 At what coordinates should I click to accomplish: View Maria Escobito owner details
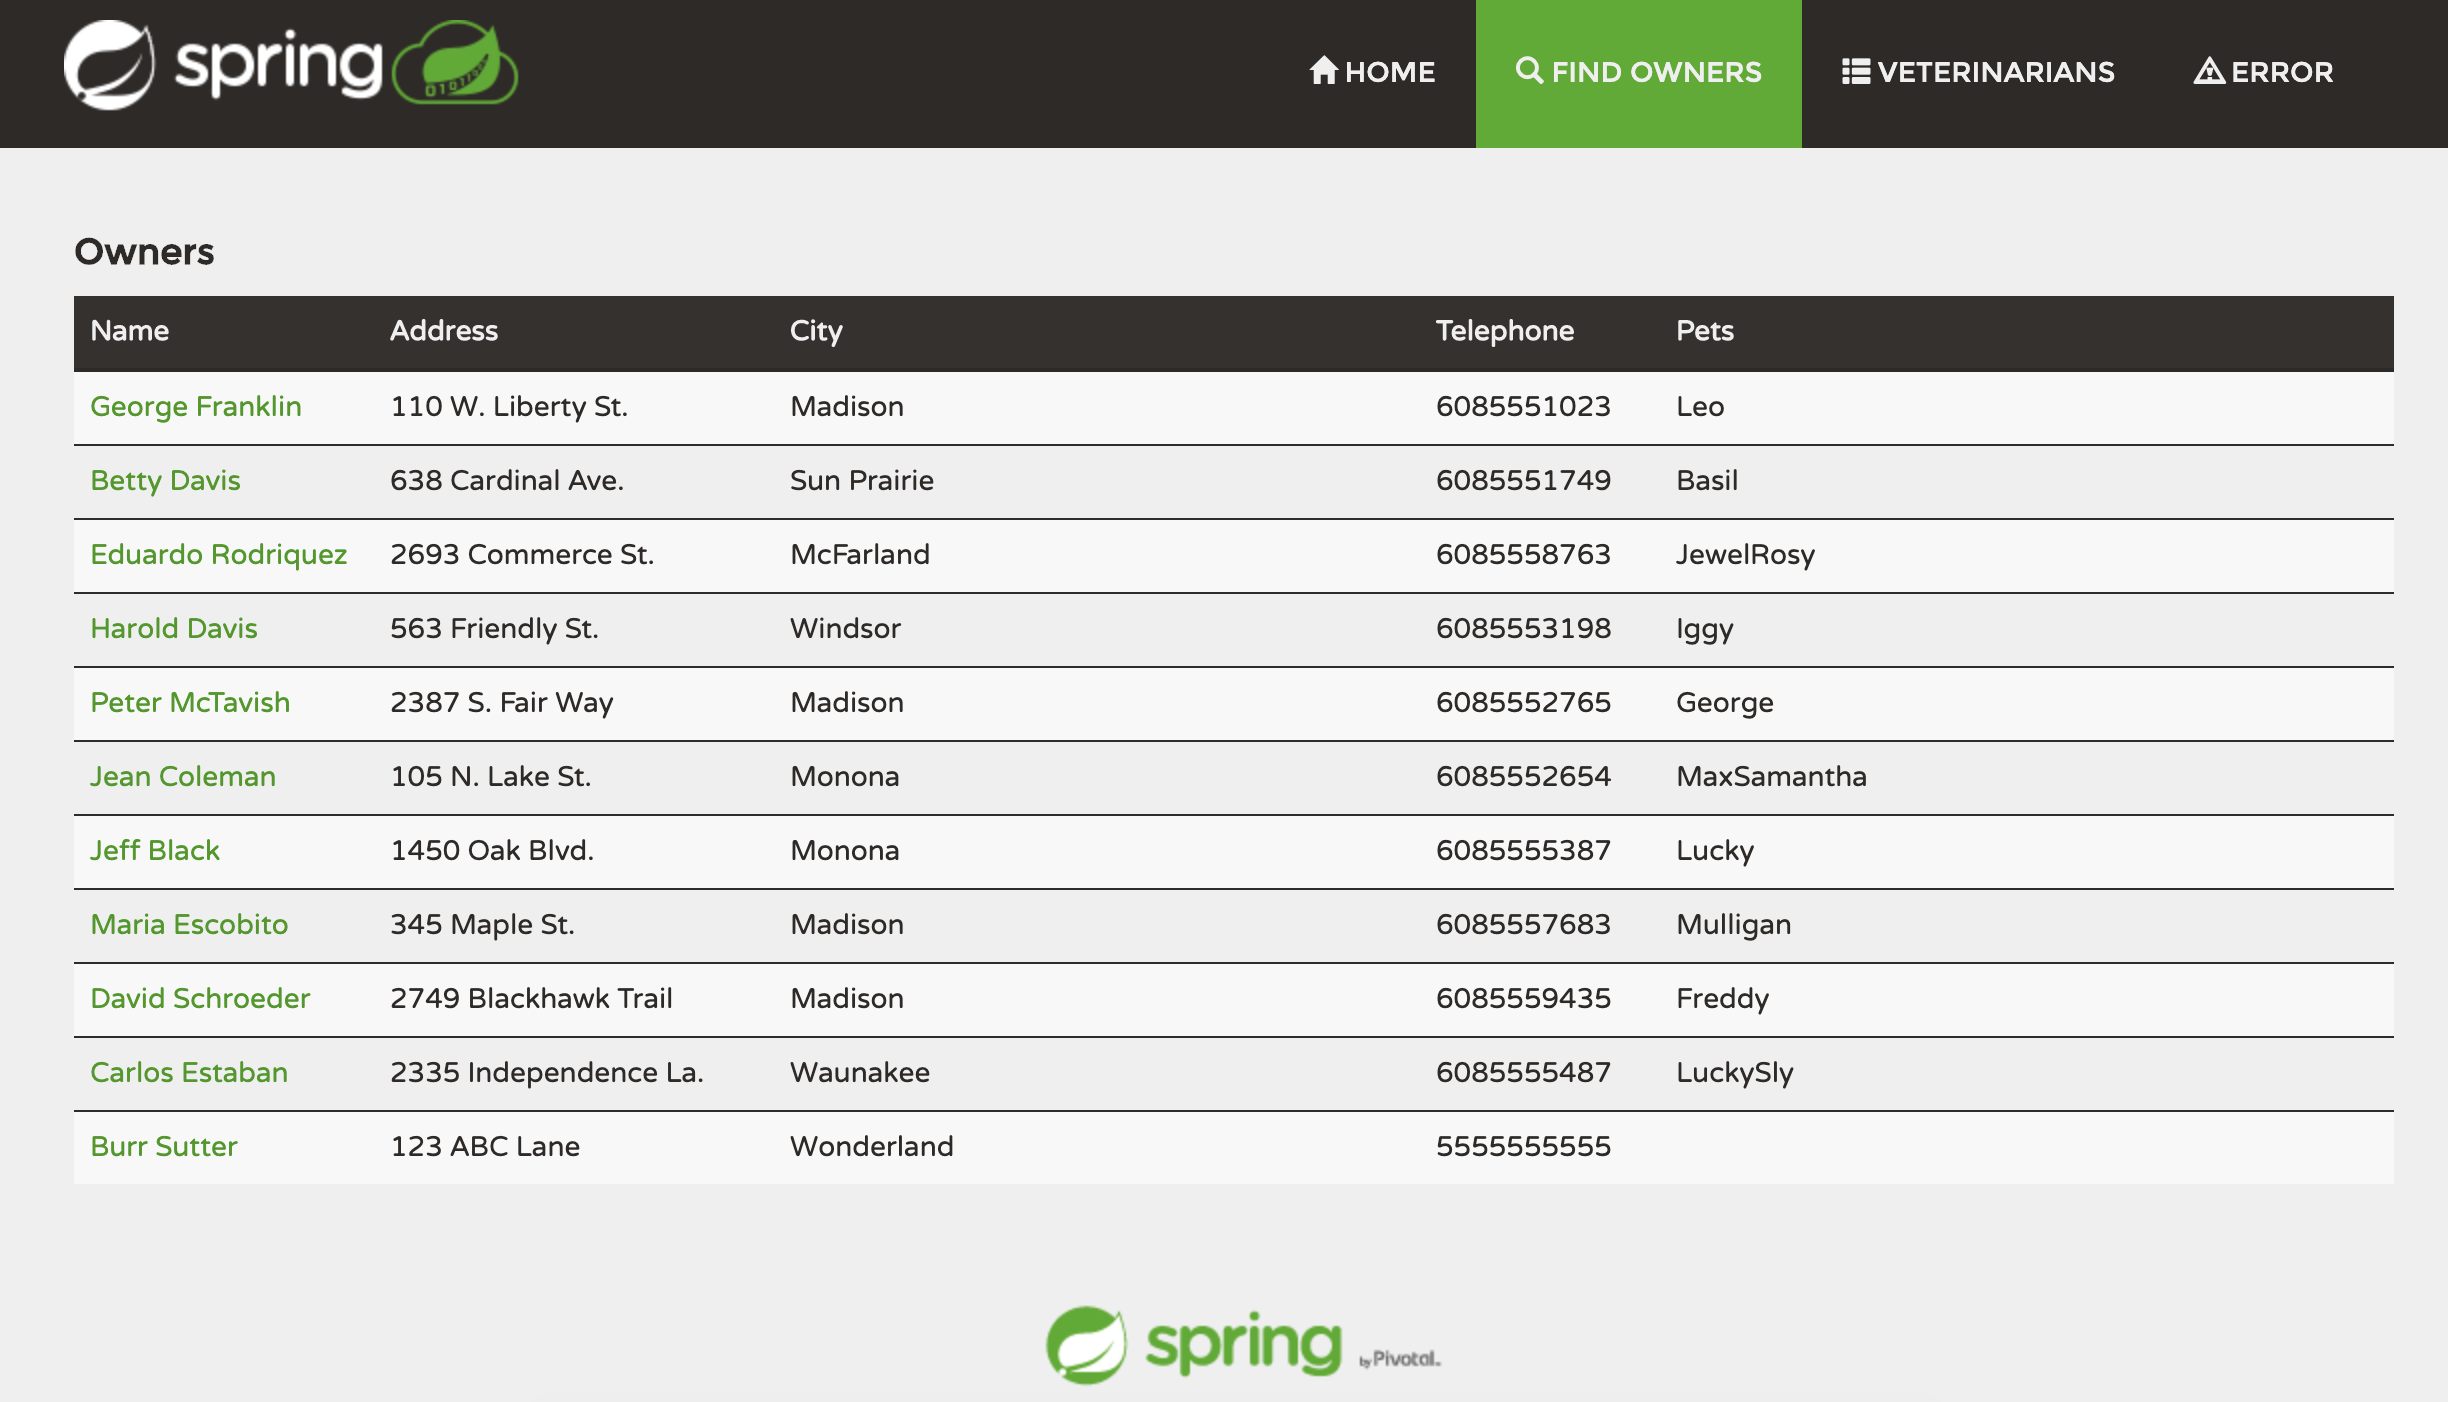click(x=189, y=924)
